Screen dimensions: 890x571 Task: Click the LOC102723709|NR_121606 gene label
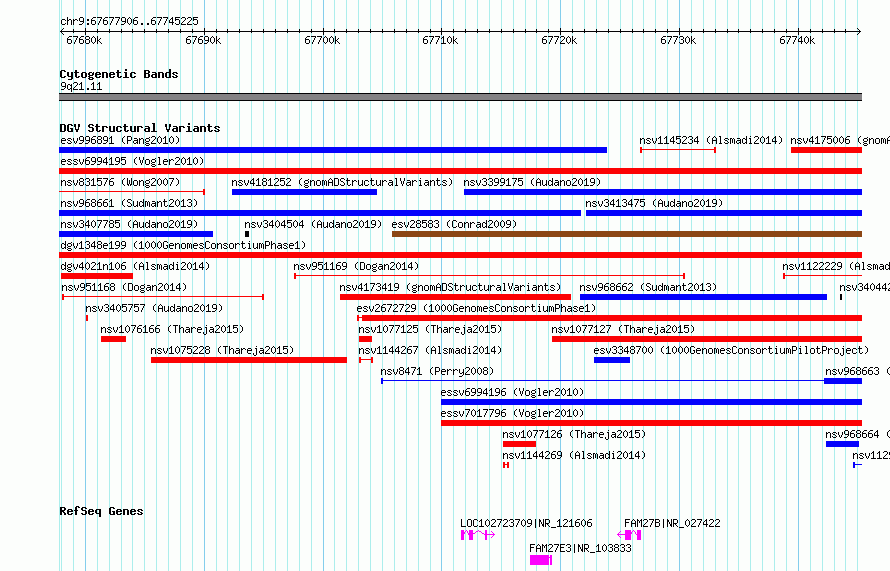526,523
